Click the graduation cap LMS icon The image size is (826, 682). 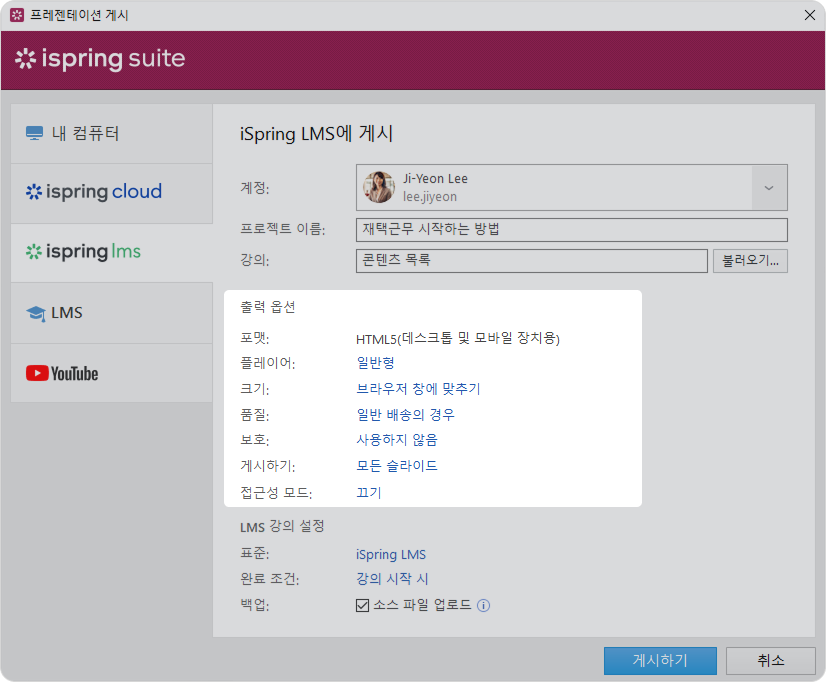(x=36, y=313)
